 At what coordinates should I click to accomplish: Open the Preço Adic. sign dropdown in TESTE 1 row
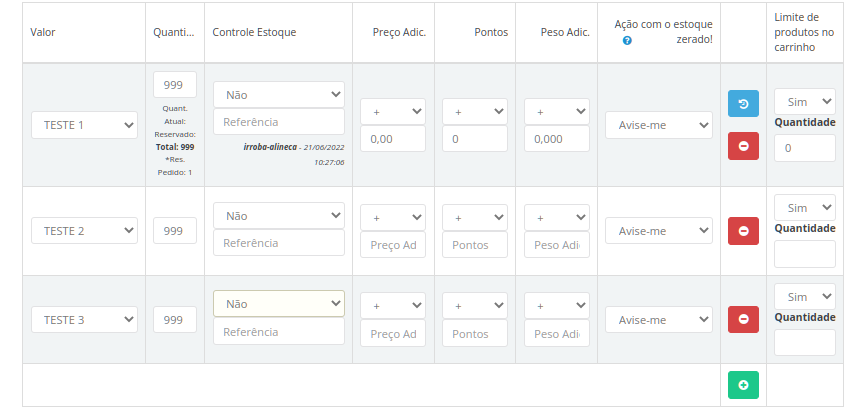[x=393, y=111]
